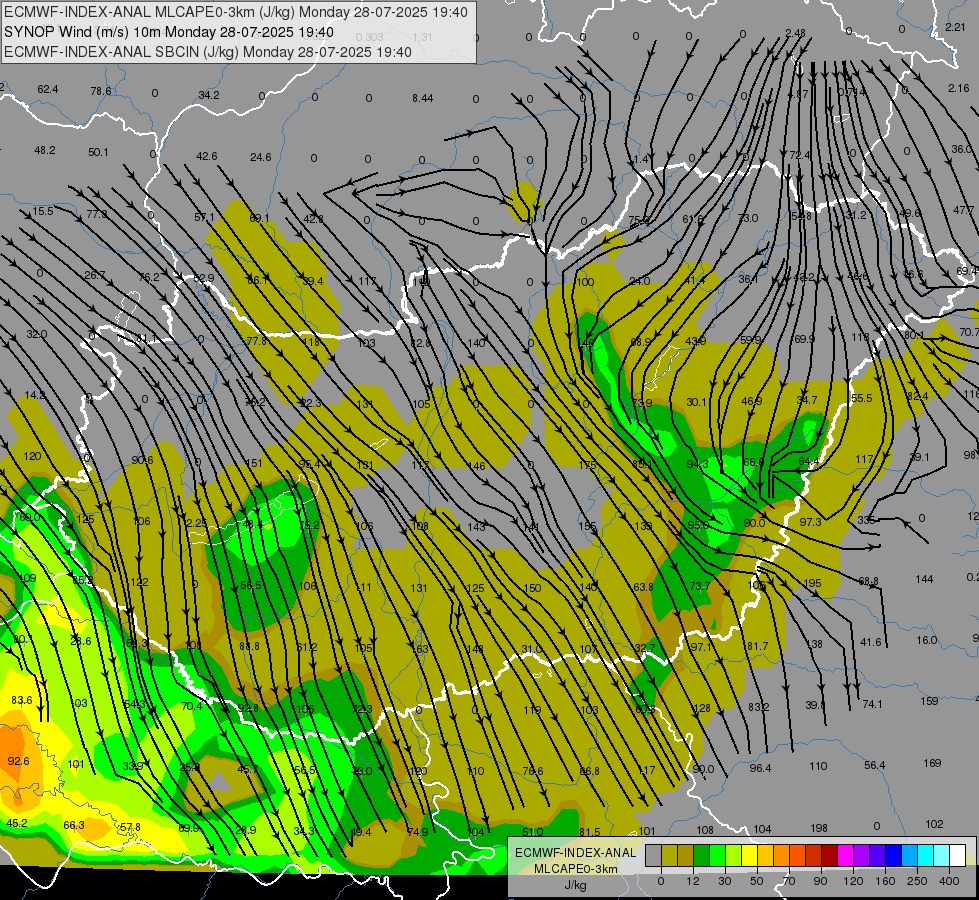Click the legend tick label 50
This screenshot has height=900, width=979.
(757, 881)
